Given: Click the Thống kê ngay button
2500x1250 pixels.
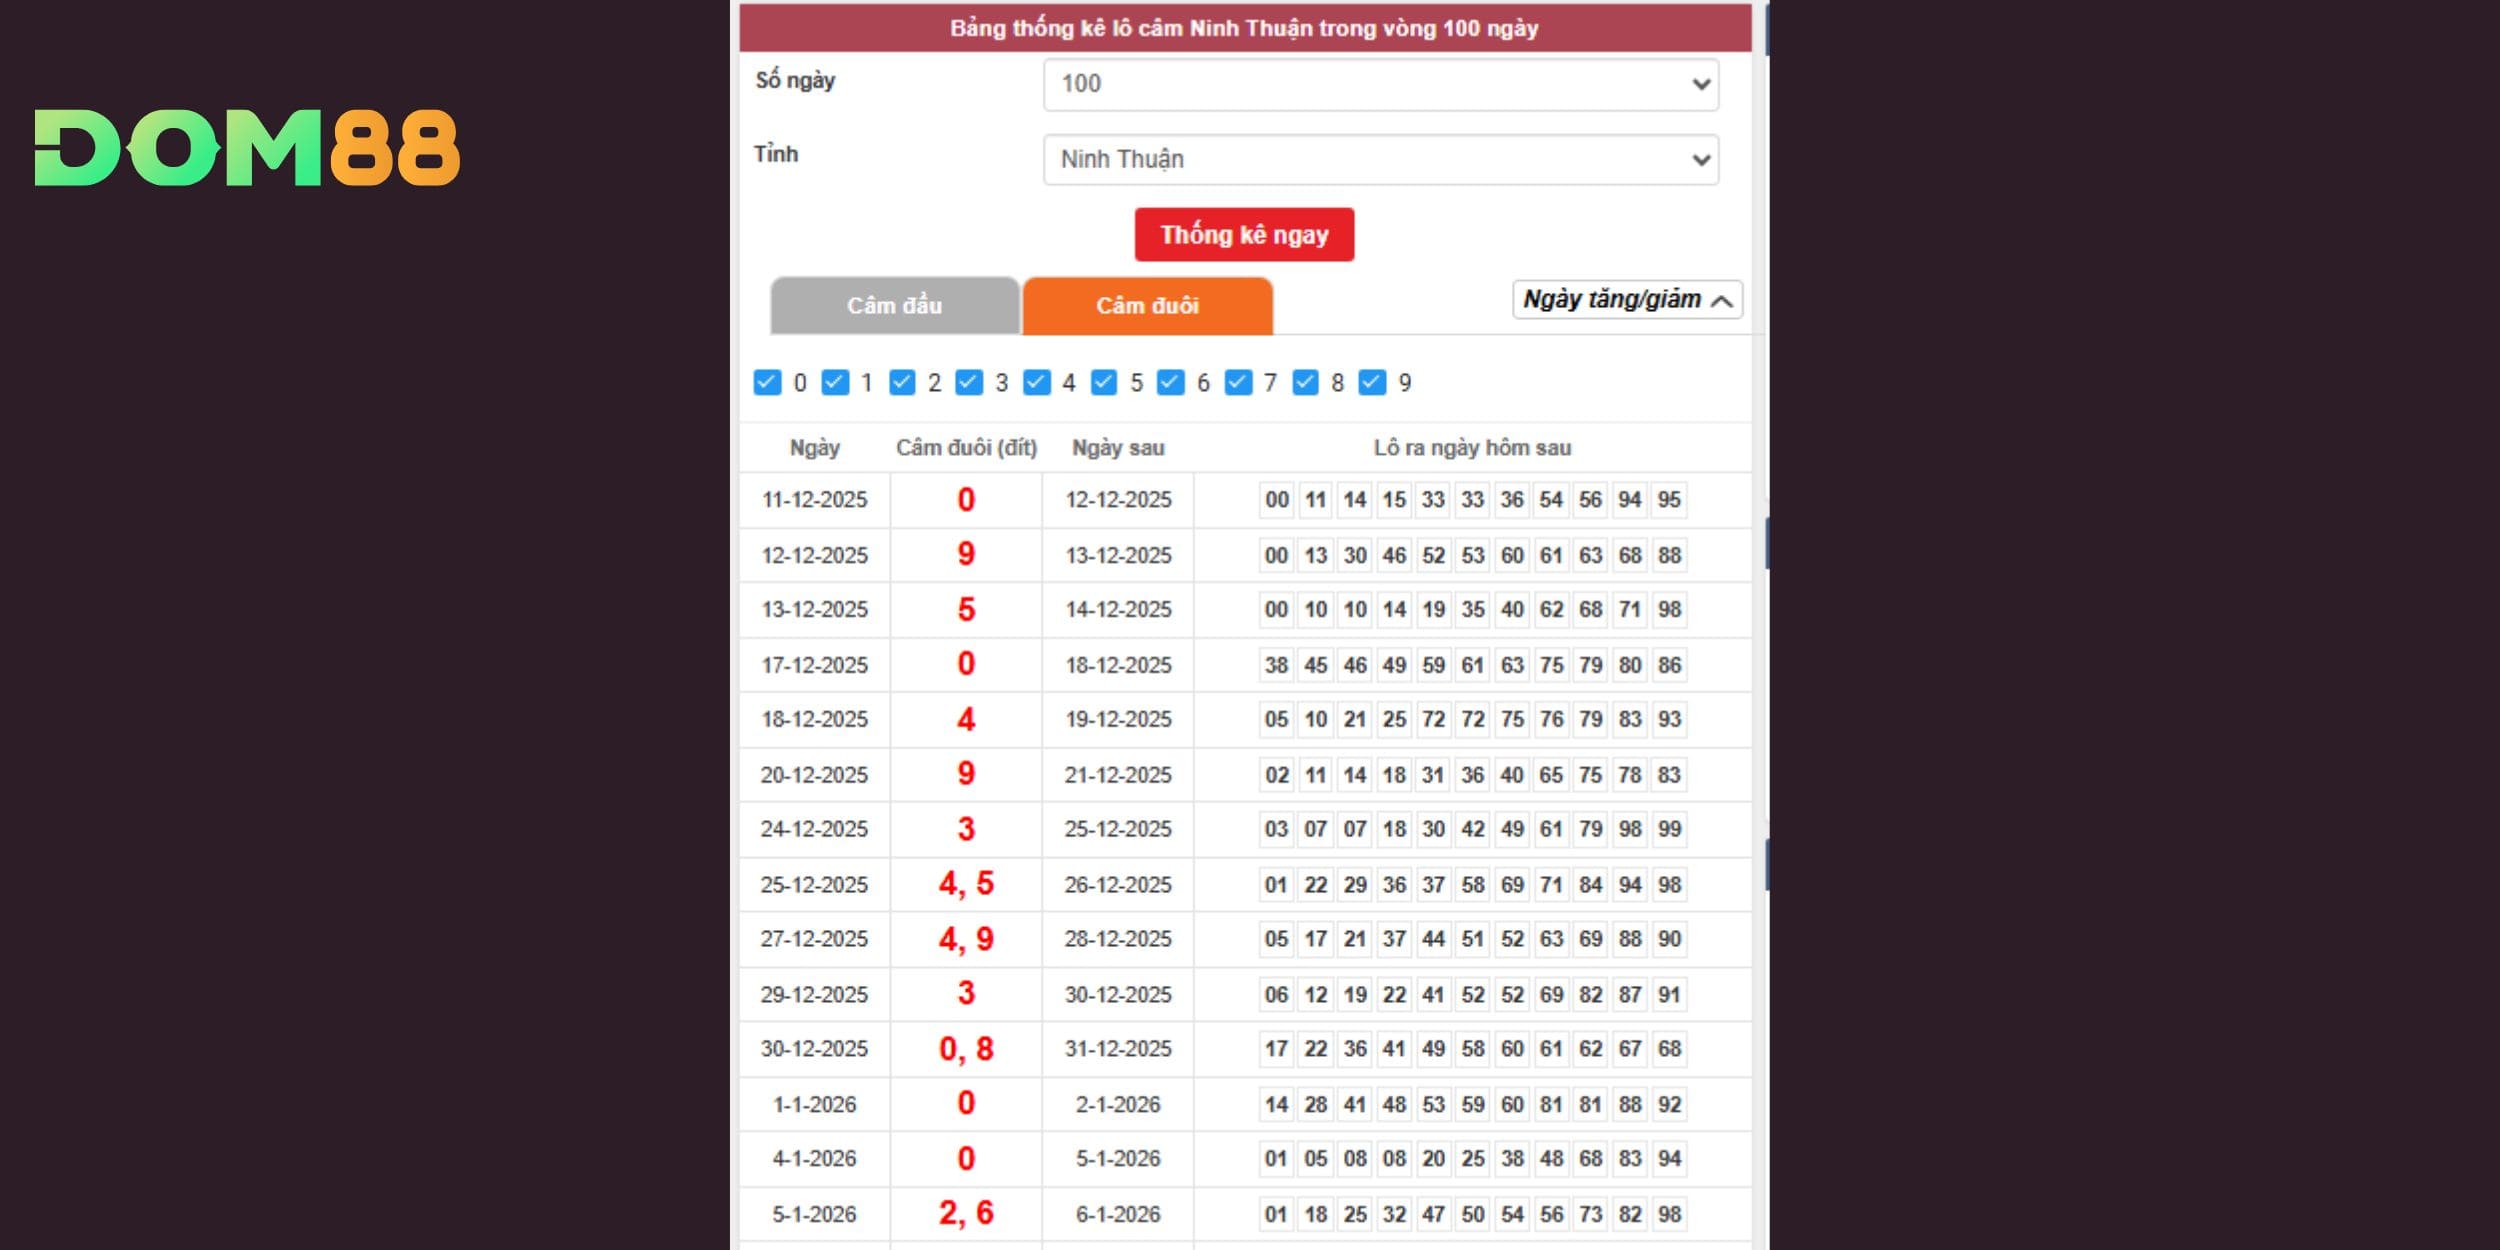Looking at the screenshot, I should click(1243, 234).
